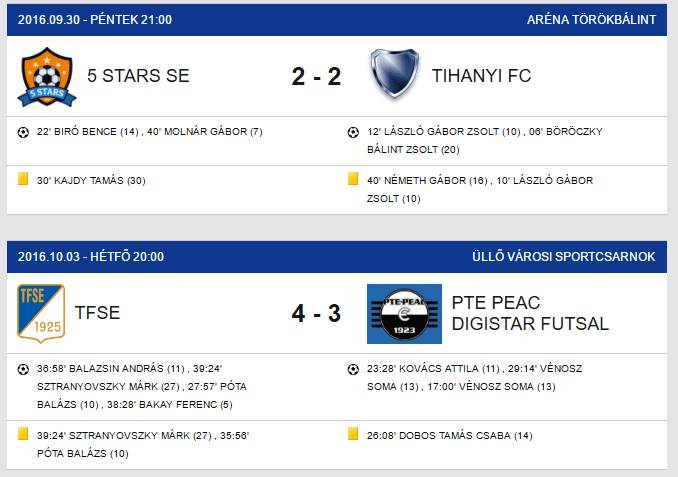Open the TFSE team name link
This screenshot has width=678, height=477.
point(97,313)
